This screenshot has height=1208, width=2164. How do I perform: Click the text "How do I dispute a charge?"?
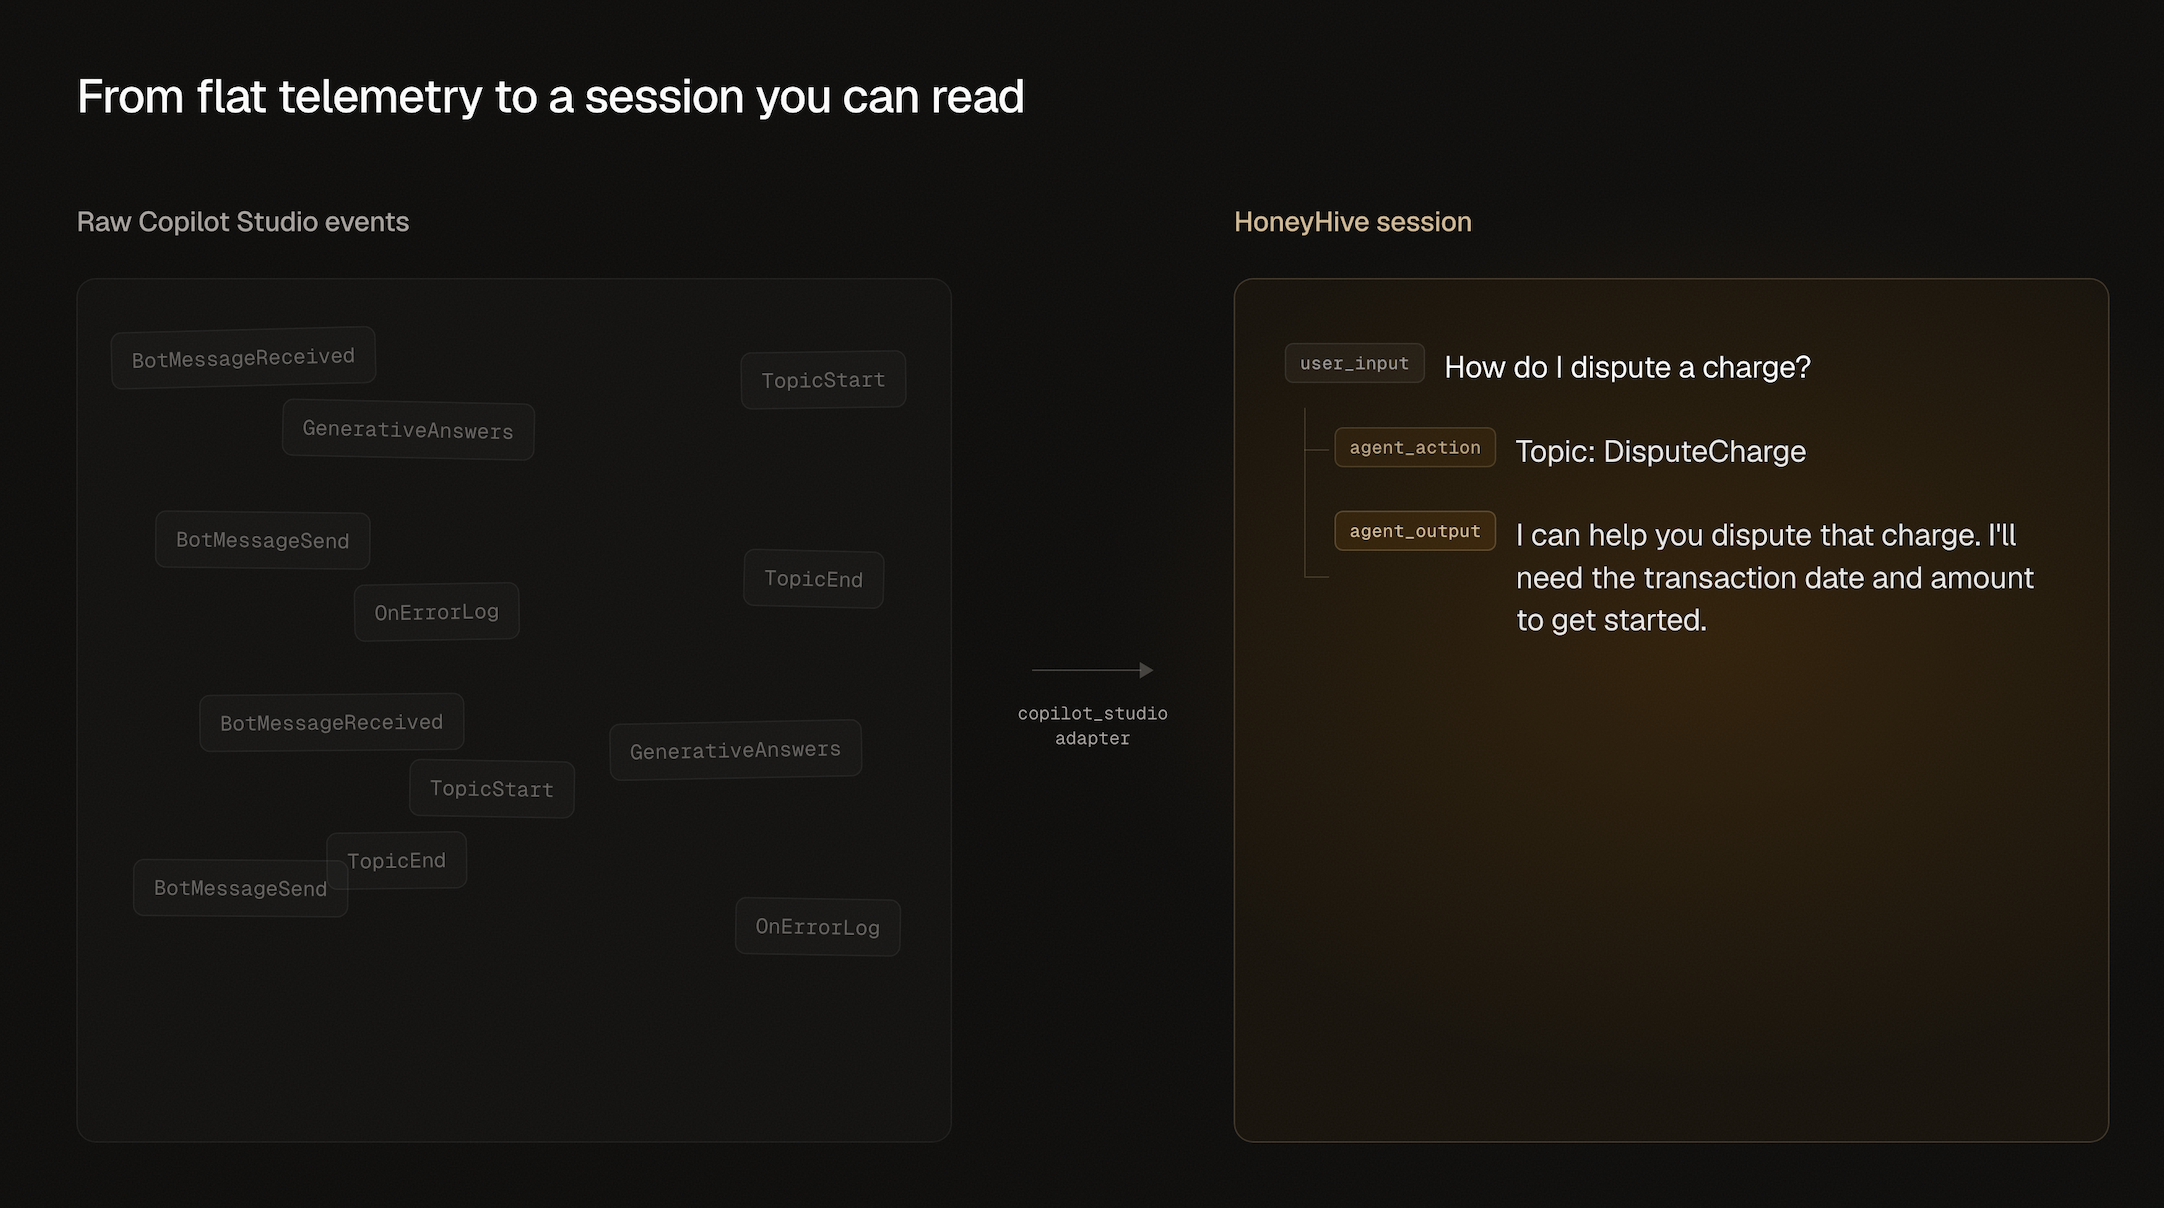(1627, 367)
